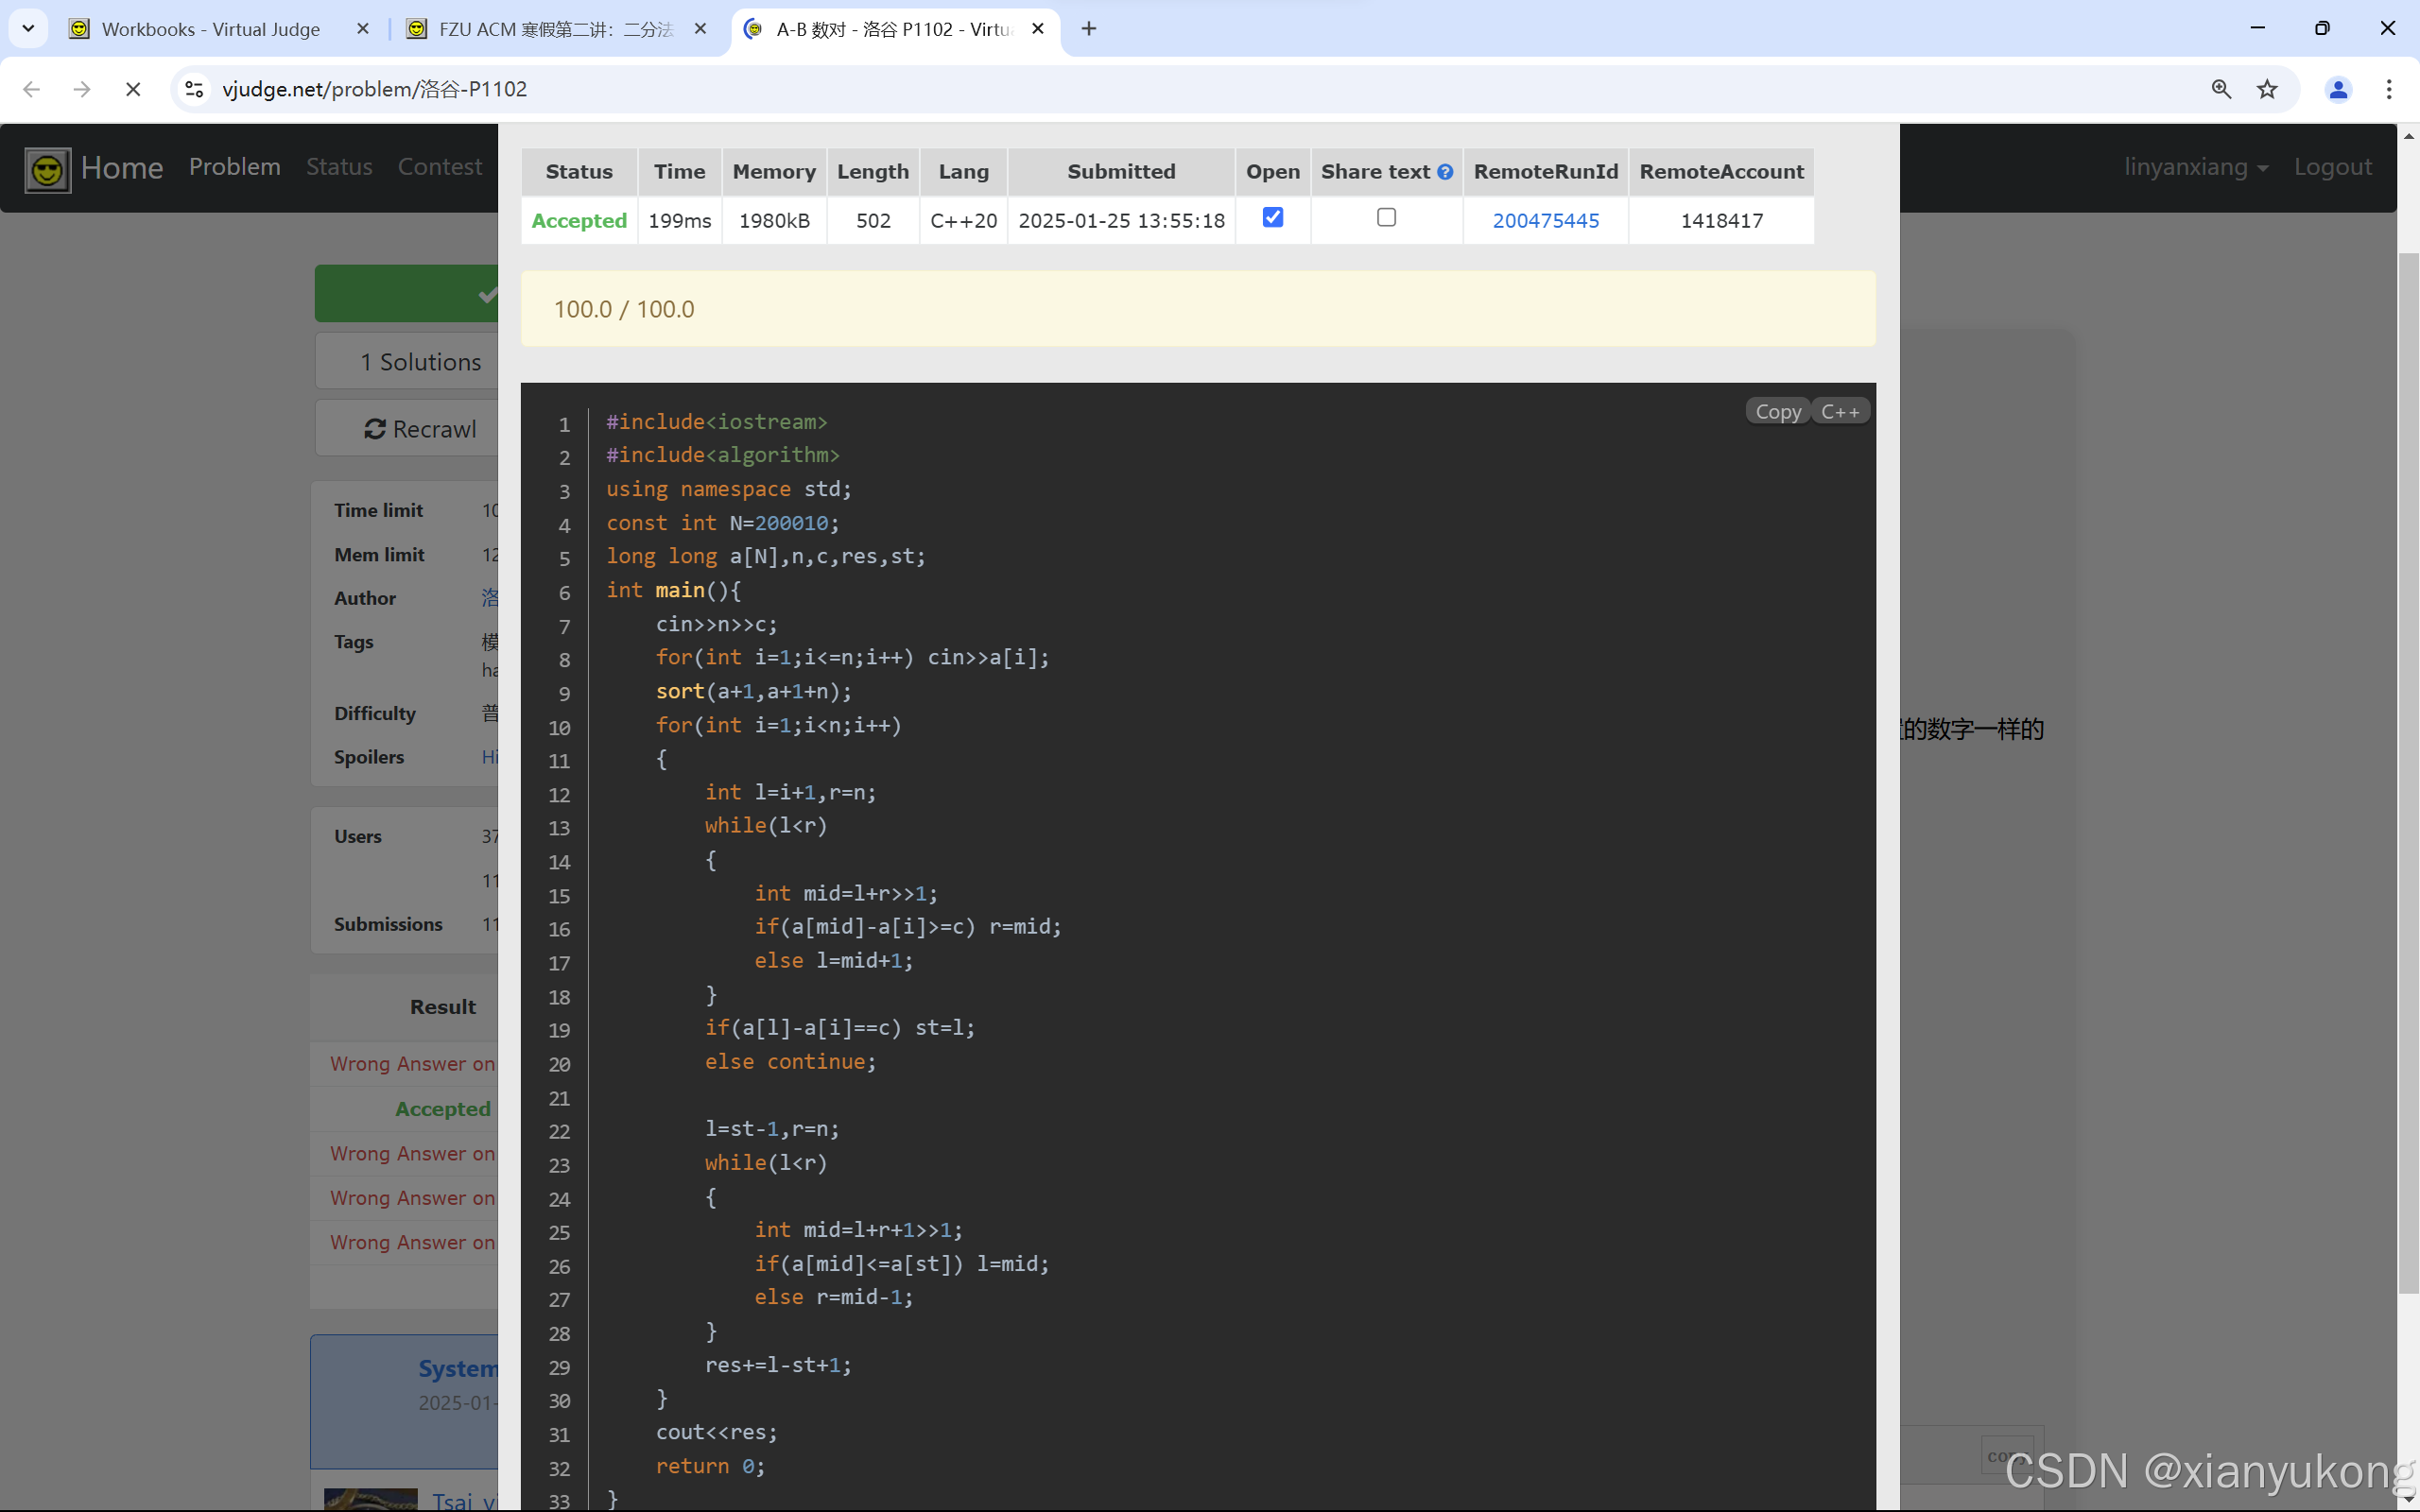Screen dimensions: 2420x1512
Task: Click the Share text help icon
Action: pyautogui.click(x=1445, y=172)
